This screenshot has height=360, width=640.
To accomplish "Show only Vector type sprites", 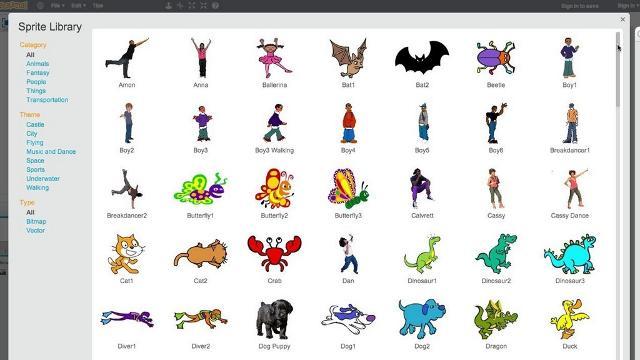I will point(36,230).
